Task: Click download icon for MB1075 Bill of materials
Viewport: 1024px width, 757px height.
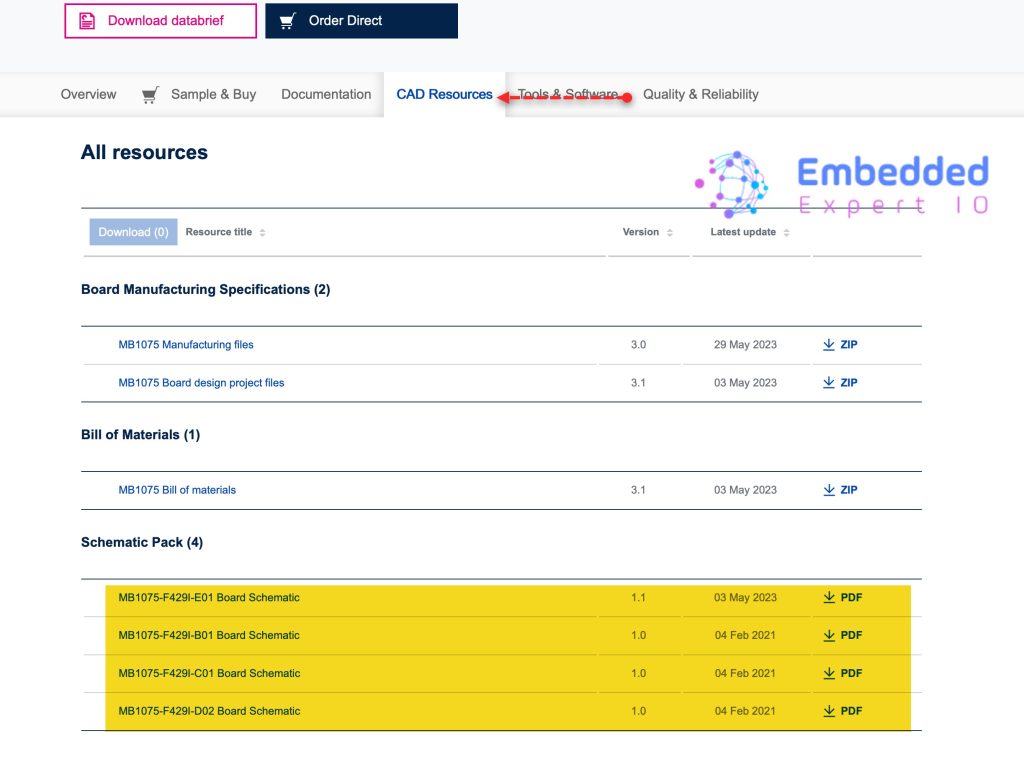Action: click(828, 490)
